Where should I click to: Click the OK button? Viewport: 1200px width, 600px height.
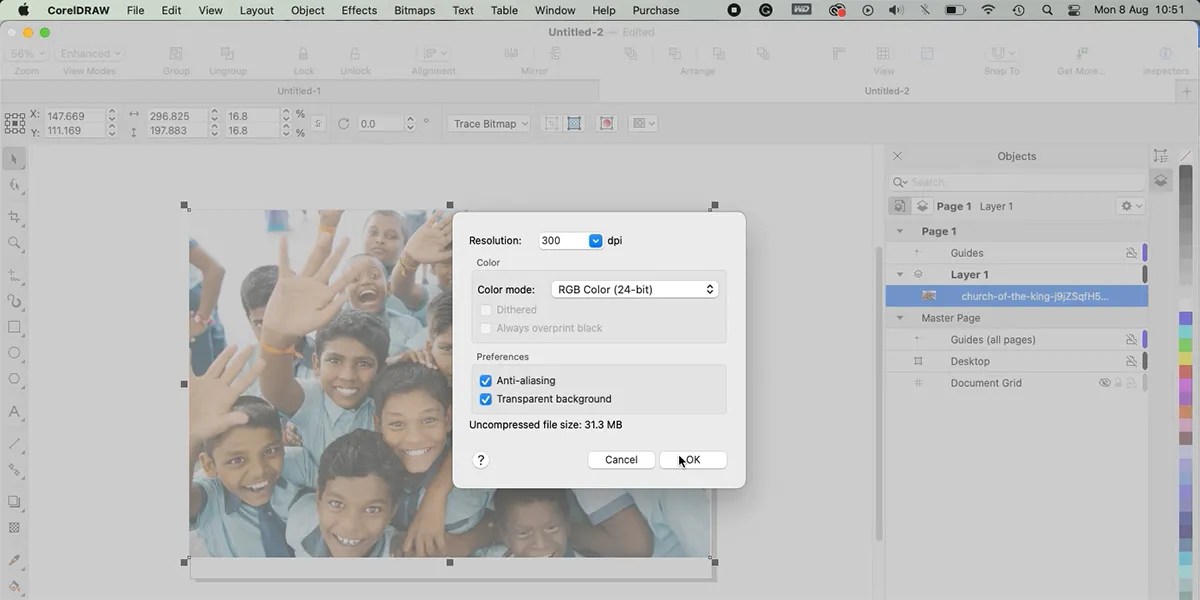[693, 459]
